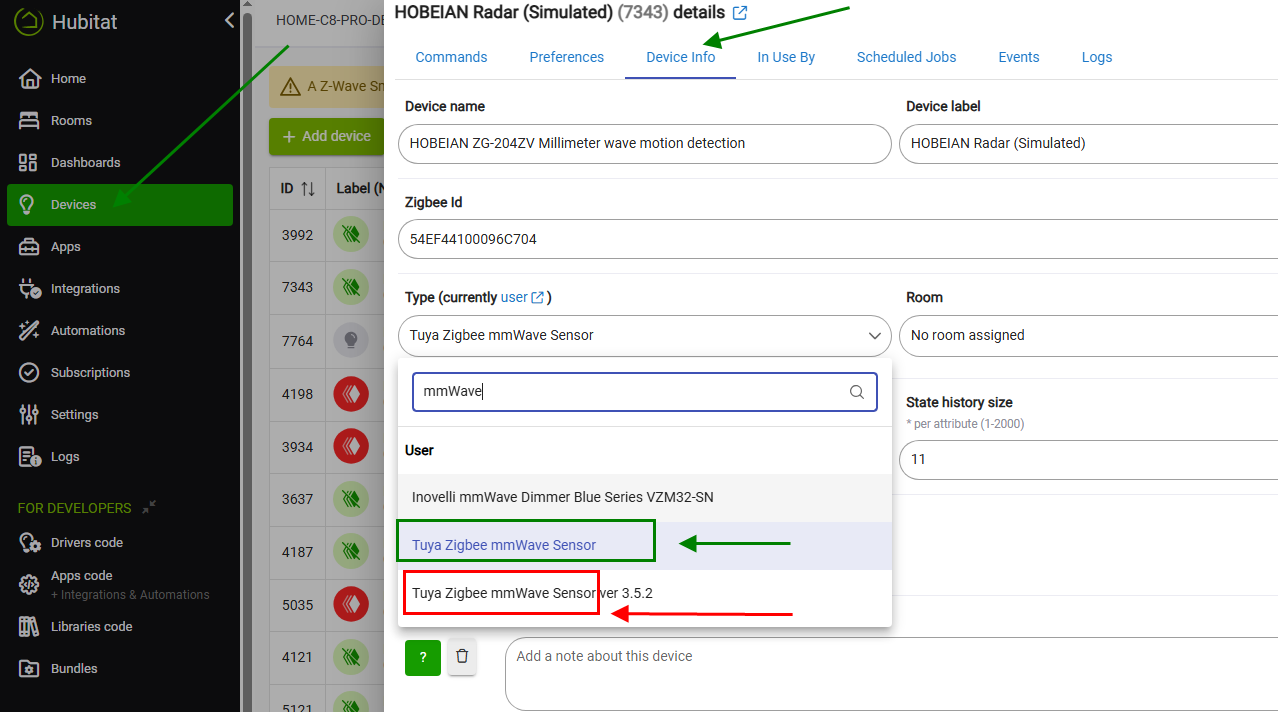The image size is (1278, 712).
Task: Click red status icon for row 5035
Action: click(x=351, y=605)
